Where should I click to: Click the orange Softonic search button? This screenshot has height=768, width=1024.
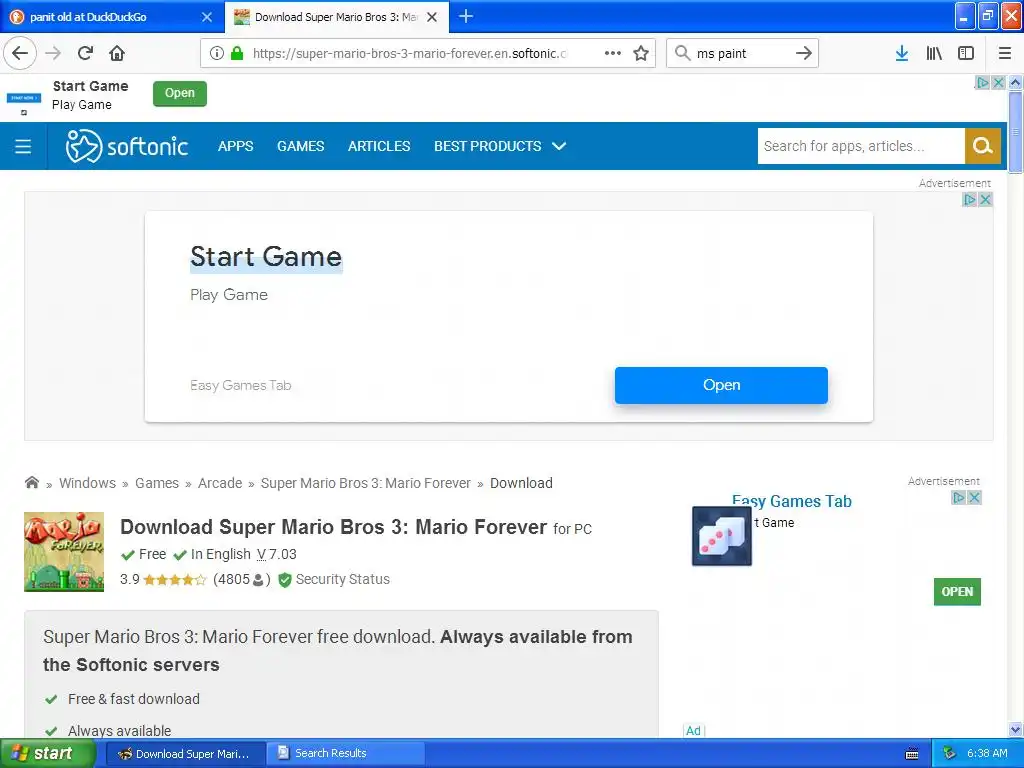982,146
